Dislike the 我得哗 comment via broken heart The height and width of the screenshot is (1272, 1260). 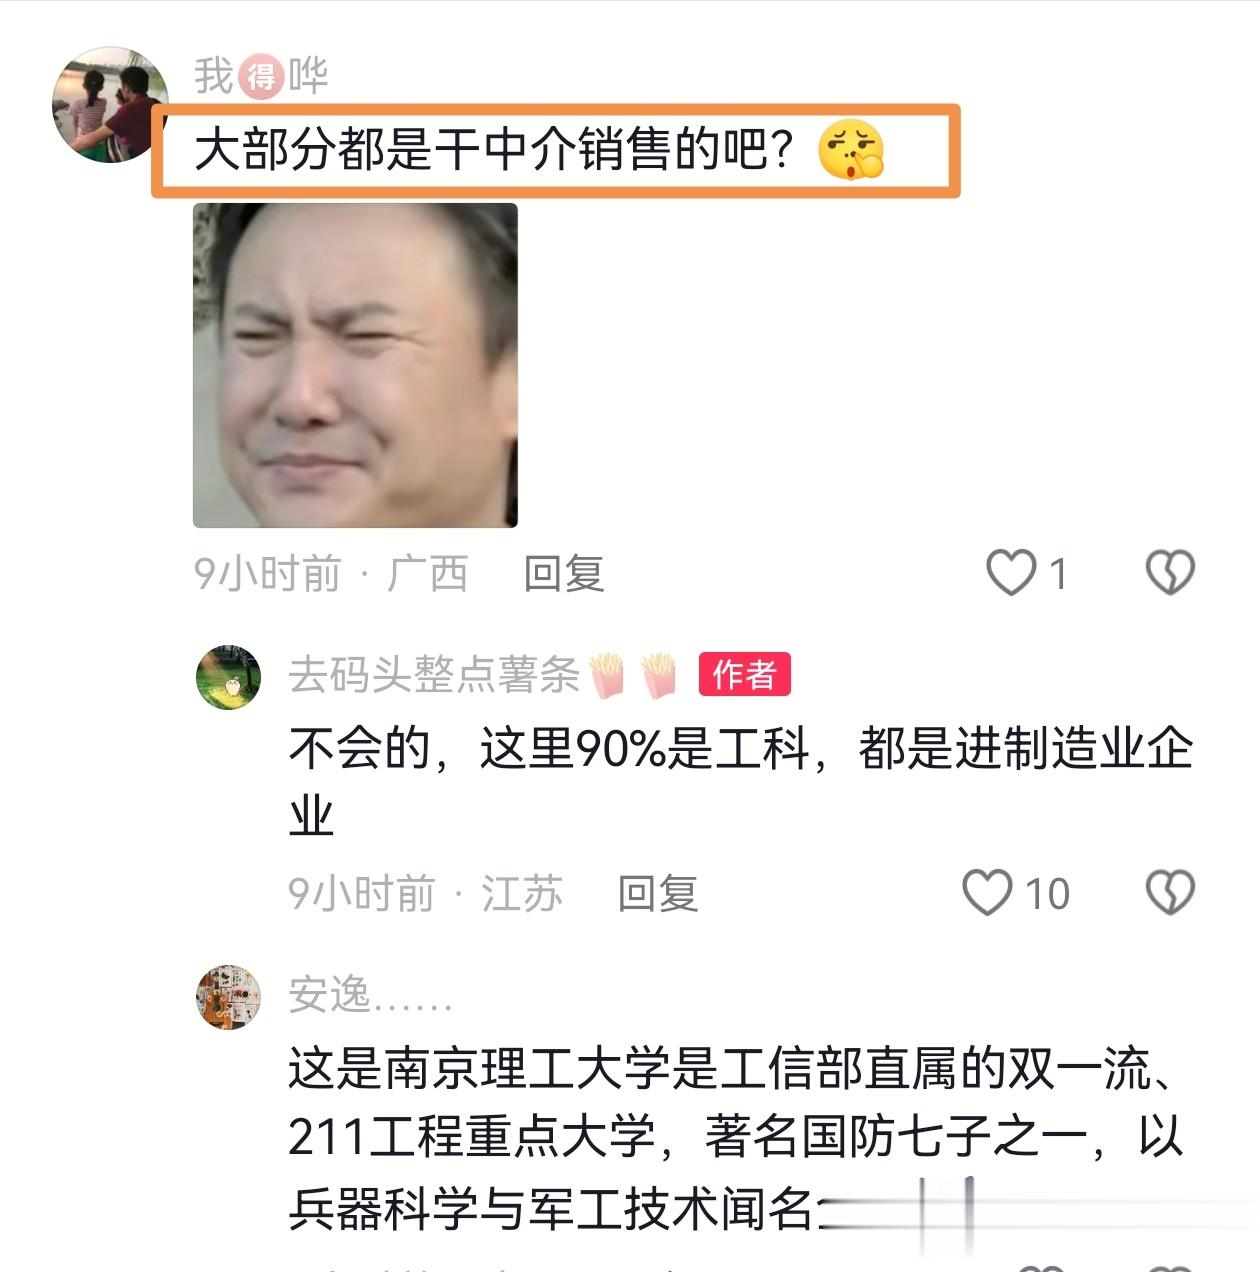click(x=1170, y=573)
